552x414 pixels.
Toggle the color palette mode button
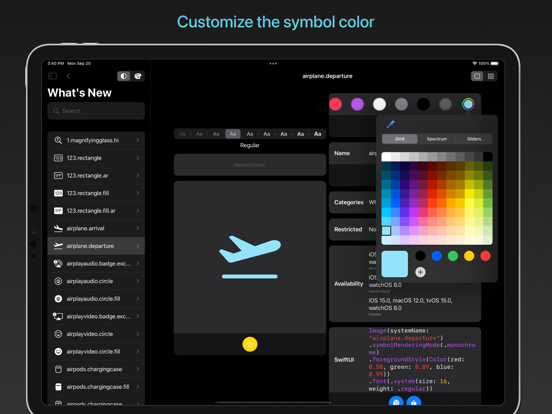[138, 76]
